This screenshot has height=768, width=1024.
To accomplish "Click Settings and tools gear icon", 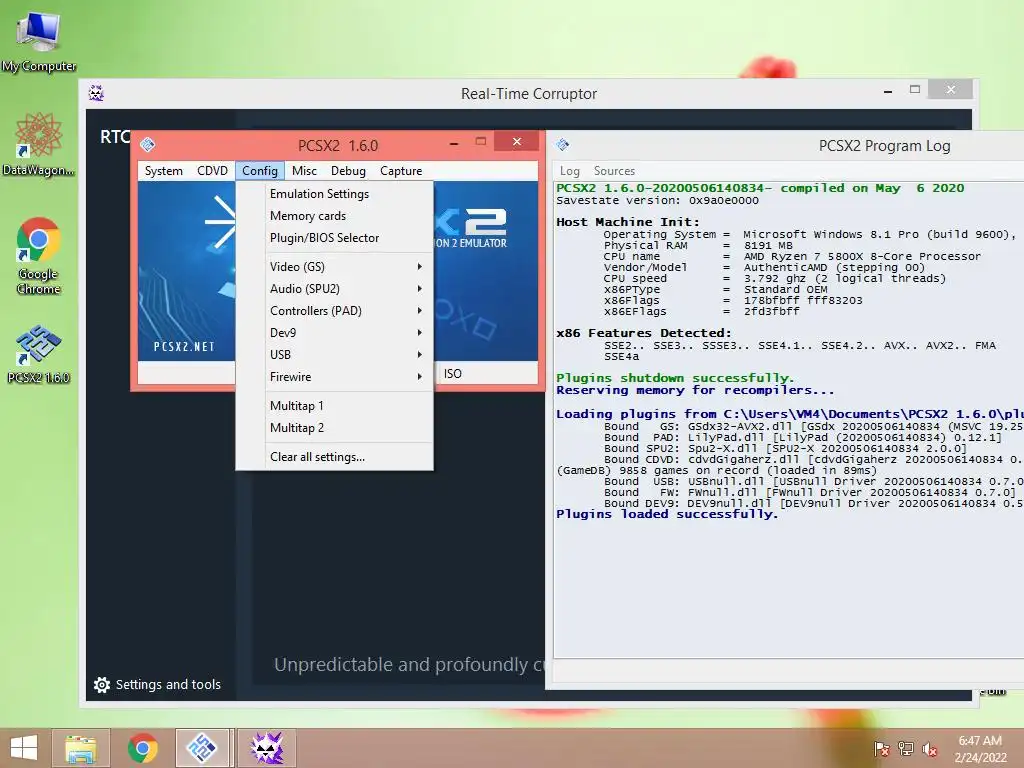I will point(102,684).
